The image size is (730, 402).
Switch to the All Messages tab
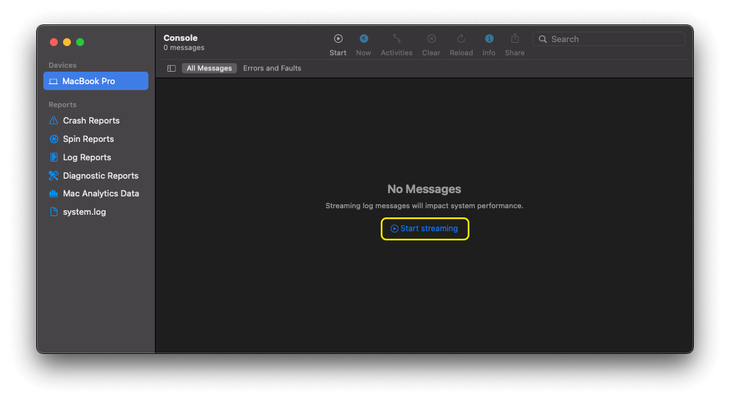click(x=209, y=69)
